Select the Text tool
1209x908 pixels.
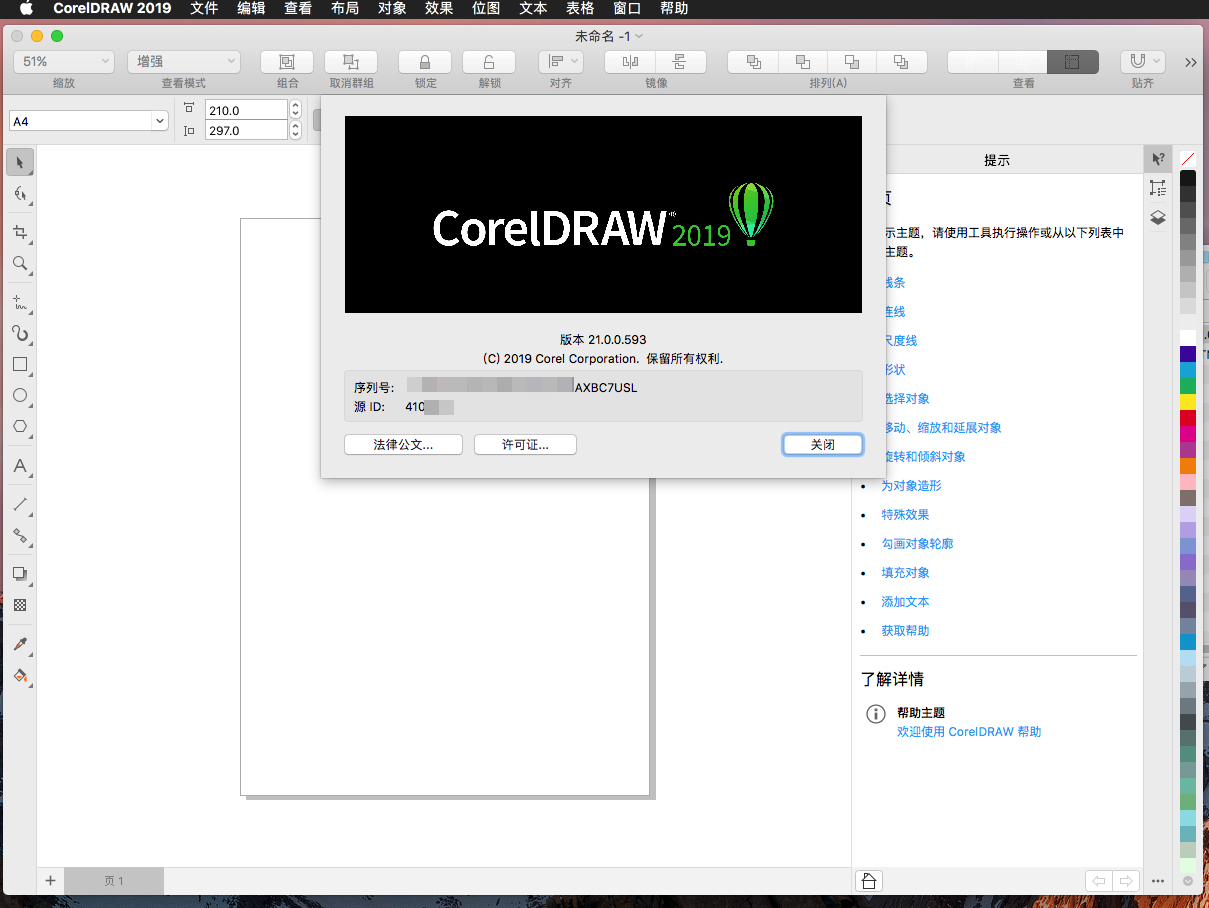19,466
